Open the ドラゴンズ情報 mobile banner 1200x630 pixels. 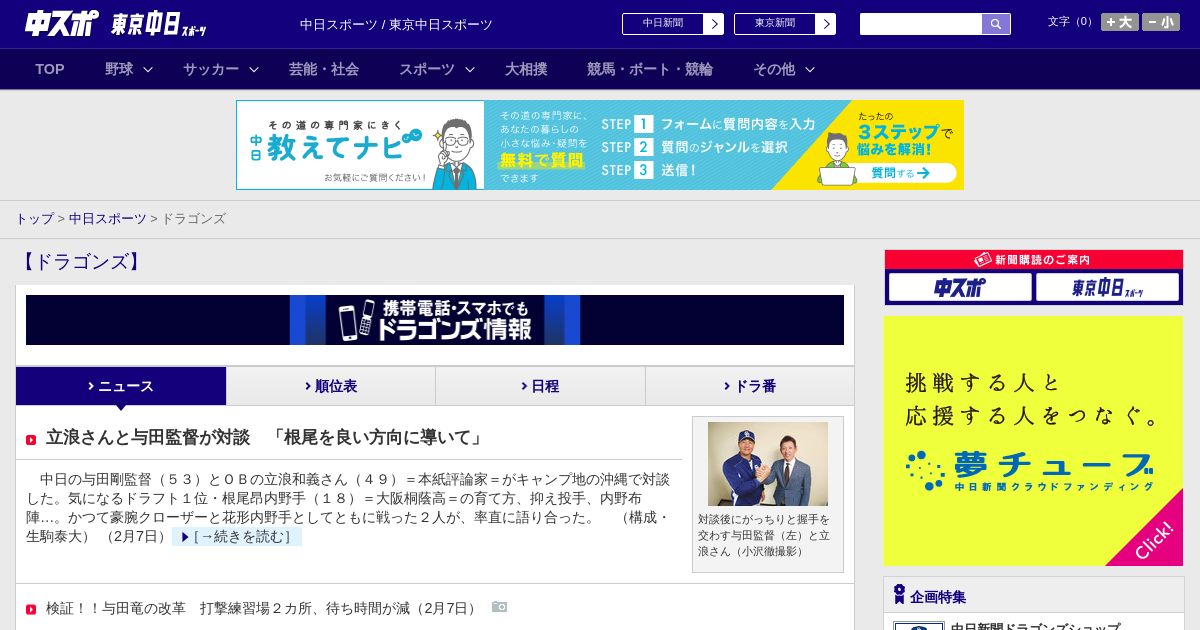click(x=435, y=320)
